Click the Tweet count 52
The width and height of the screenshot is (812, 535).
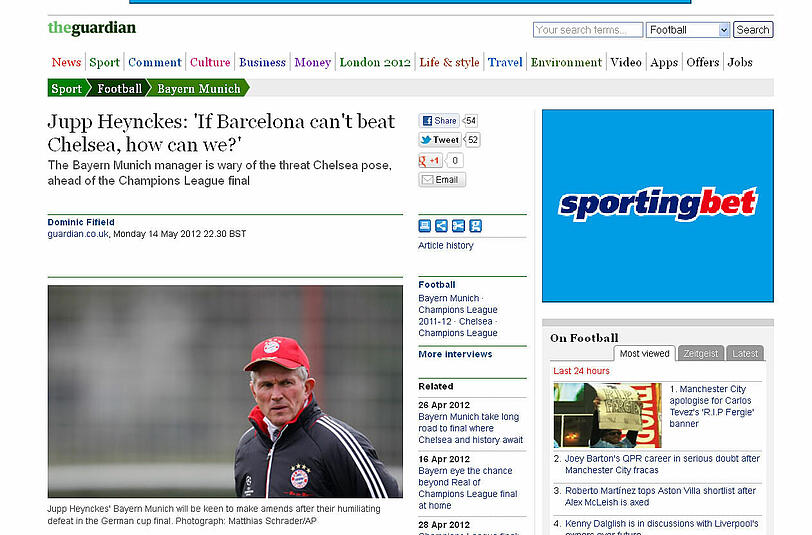coord(472,140)
